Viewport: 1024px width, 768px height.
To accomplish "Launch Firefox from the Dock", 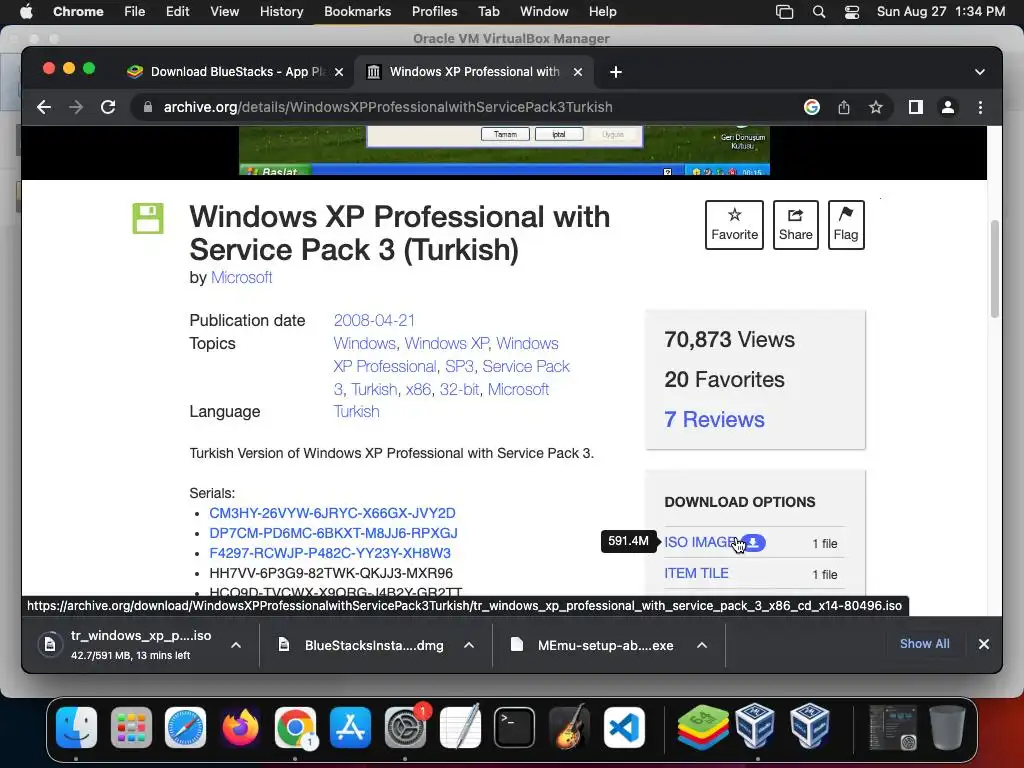I will 240,728.
